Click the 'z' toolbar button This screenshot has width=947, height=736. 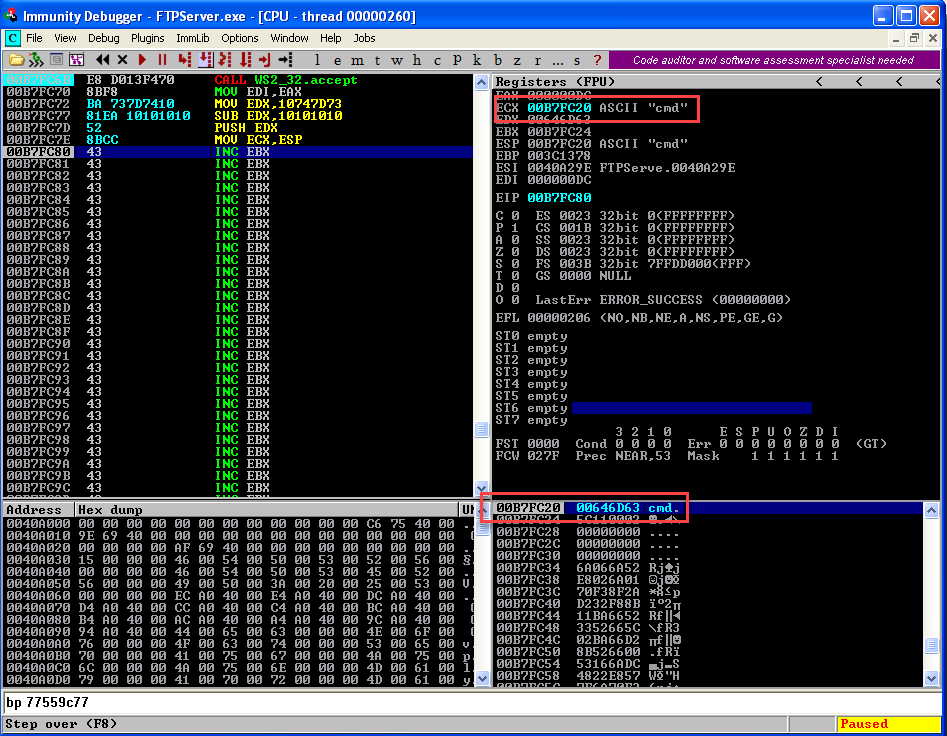click(x=517, y=60)
